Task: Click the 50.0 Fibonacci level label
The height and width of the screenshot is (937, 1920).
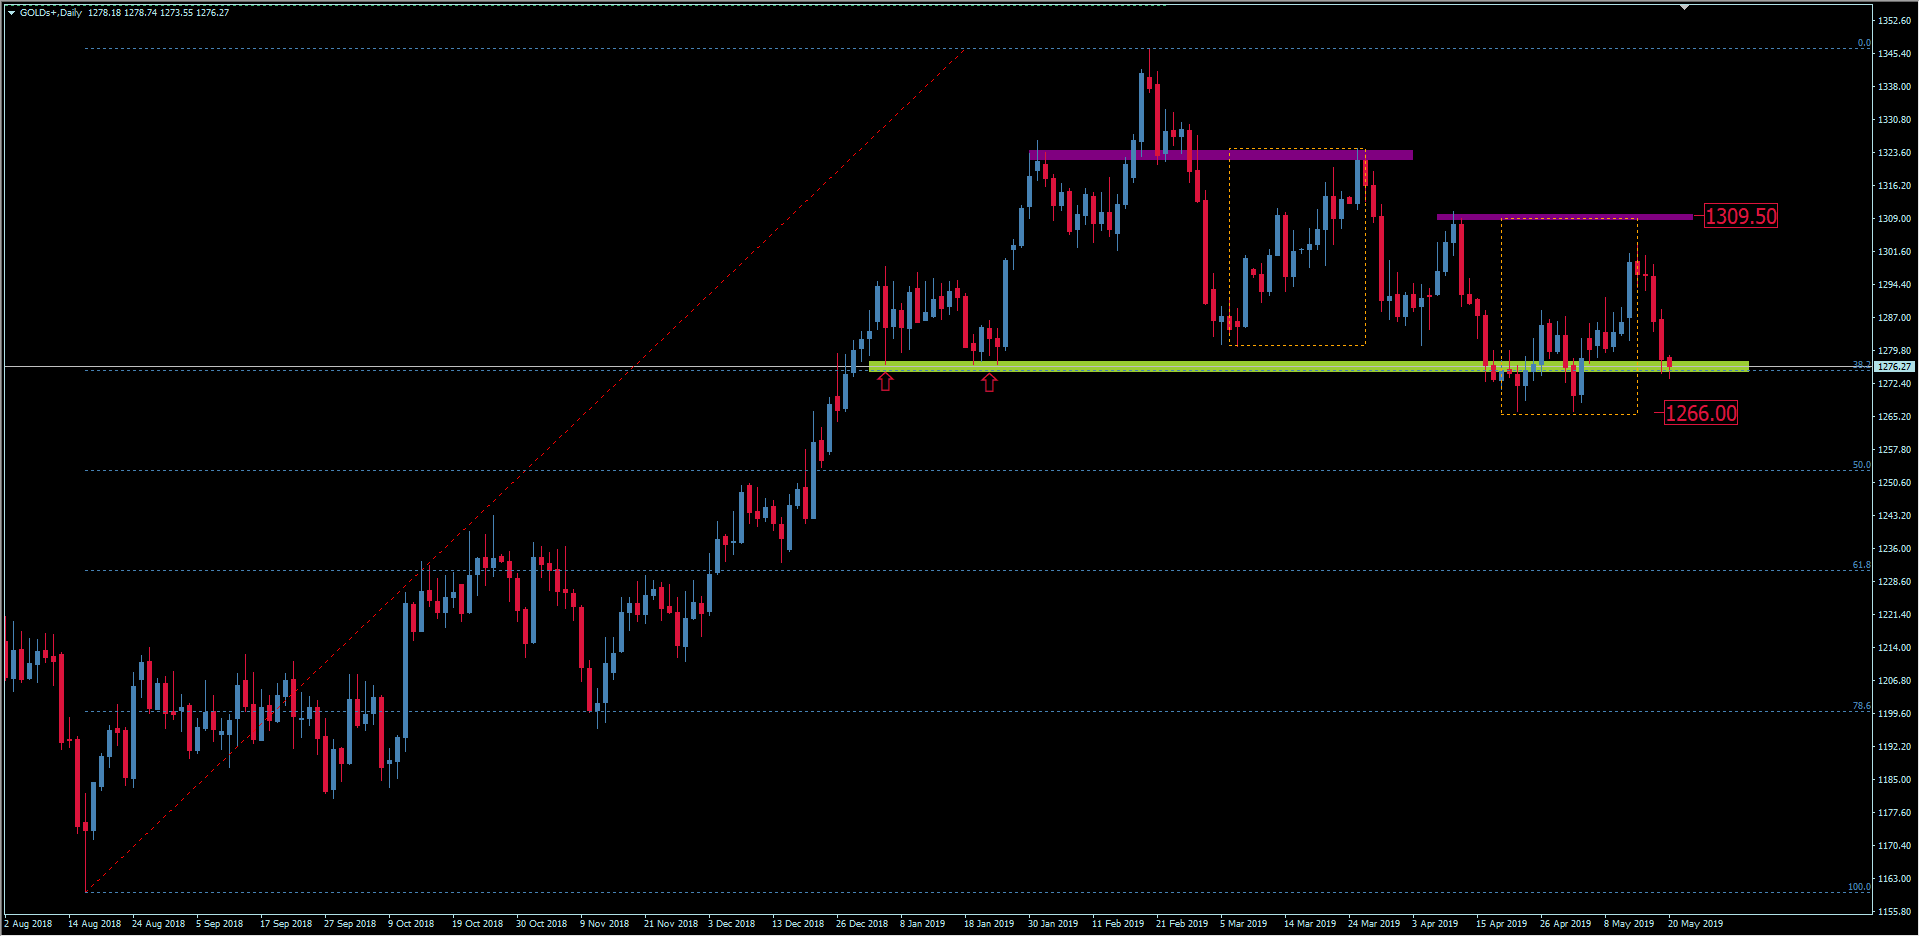Action: point(1860,465)
